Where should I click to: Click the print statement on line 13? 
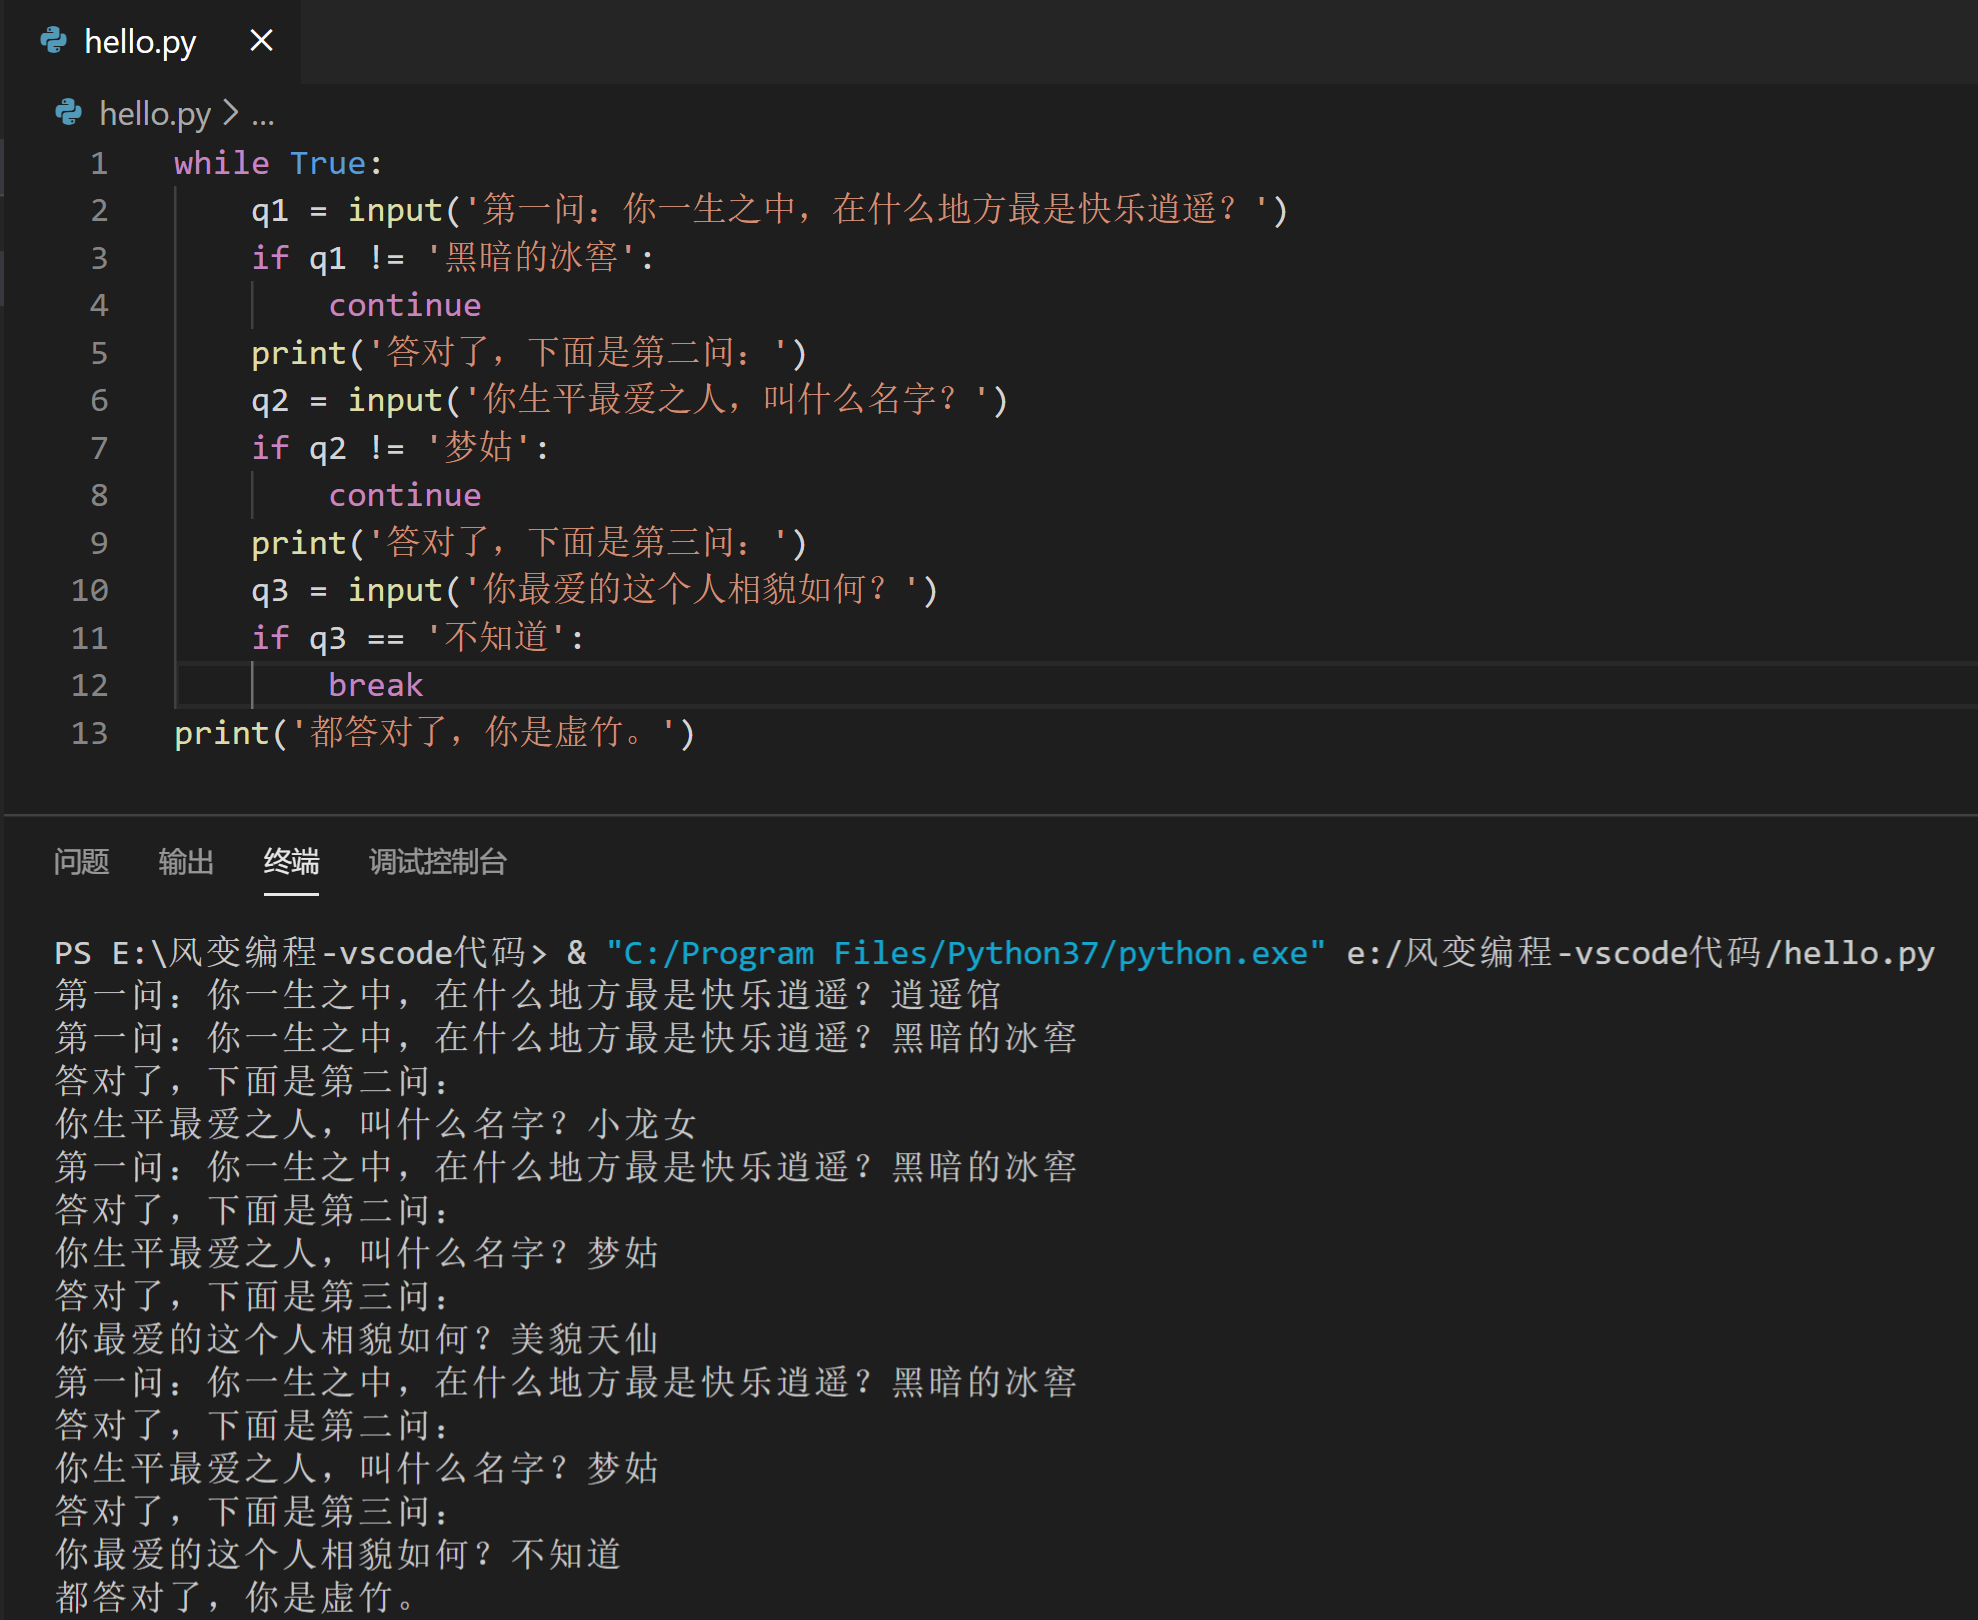[x=222, y=732]
